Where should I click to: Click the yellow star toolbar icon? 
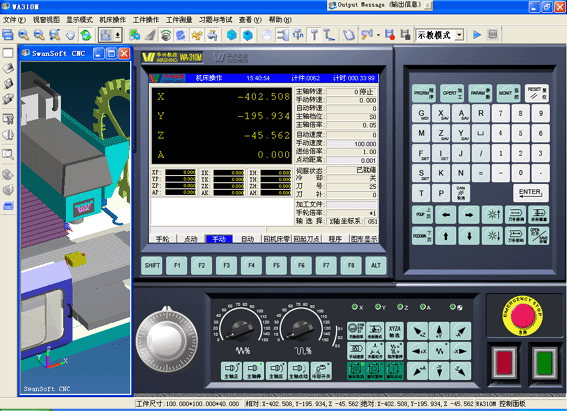[x=196, y=35]
